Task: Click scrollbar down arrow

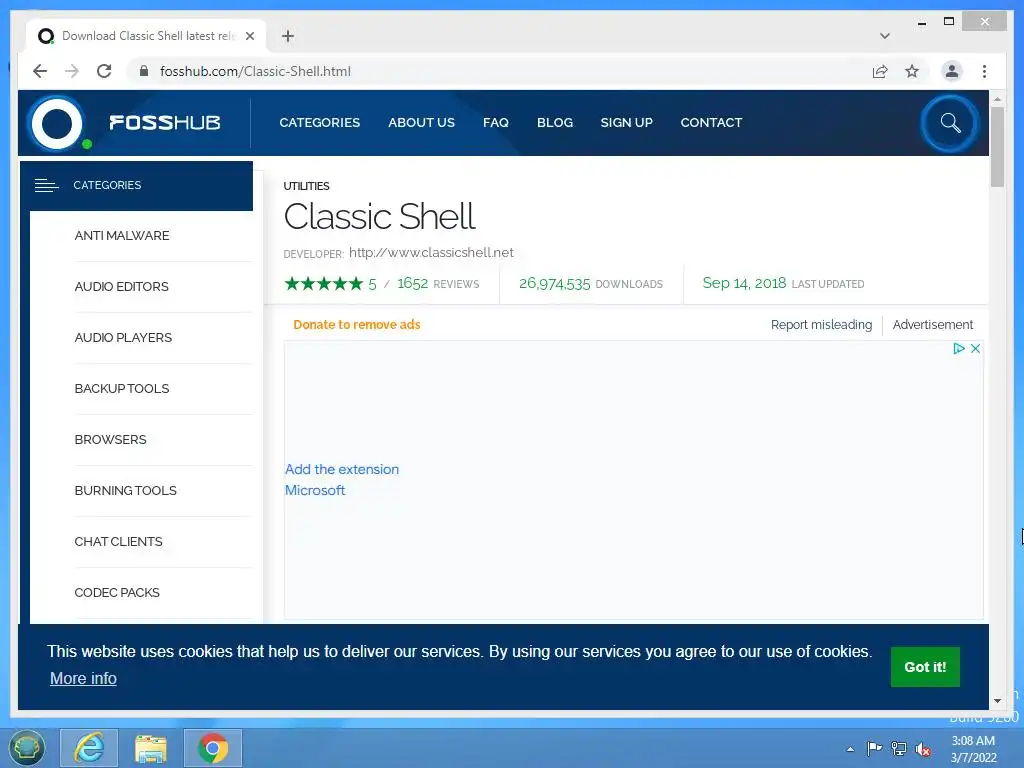Action: click(x=997, y=701)
